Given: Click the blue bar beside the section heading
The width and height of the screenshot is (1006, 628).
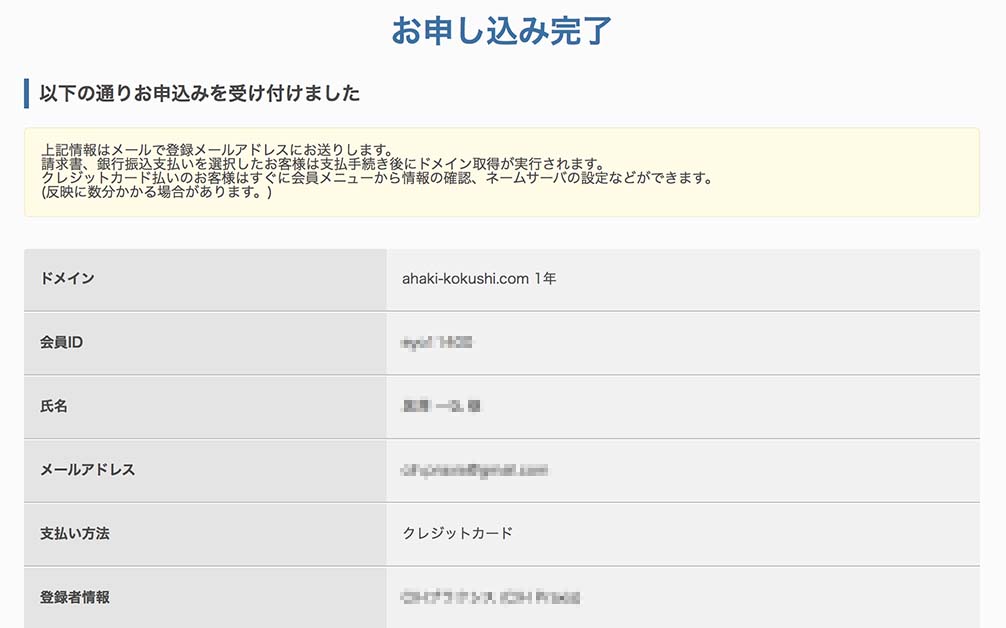Looking at the screenshot, I should click(27, 94).
